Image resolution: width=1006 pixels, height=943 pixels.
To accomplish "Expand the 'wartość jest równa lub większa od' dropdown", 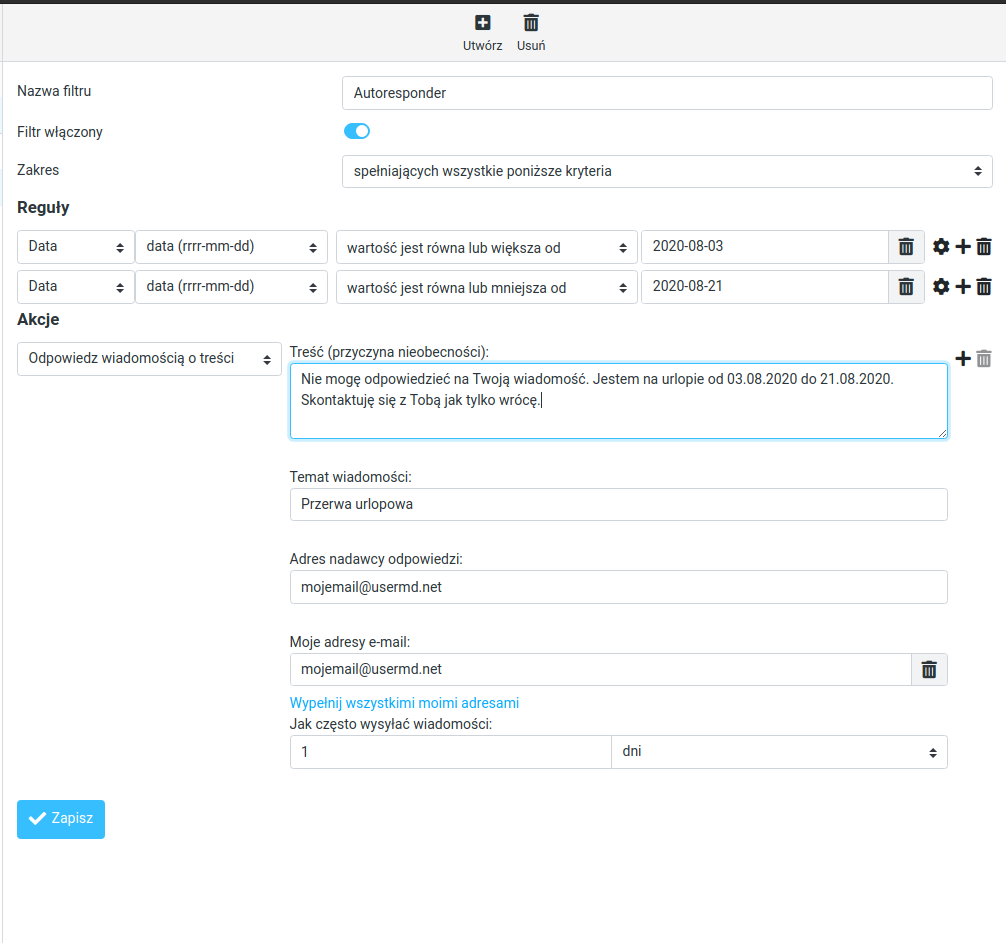I will (x=486, y=247).
